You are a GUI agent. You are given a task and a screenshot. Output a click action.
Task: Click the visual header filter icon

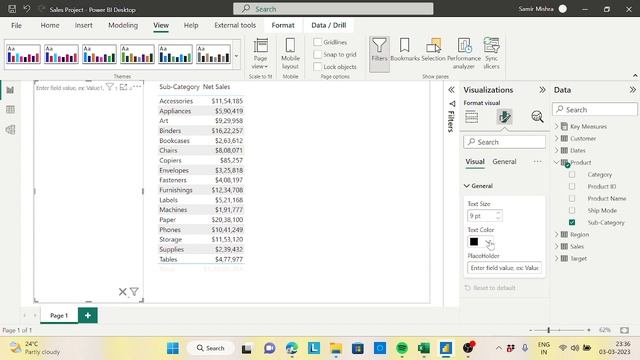coord(109,87)
